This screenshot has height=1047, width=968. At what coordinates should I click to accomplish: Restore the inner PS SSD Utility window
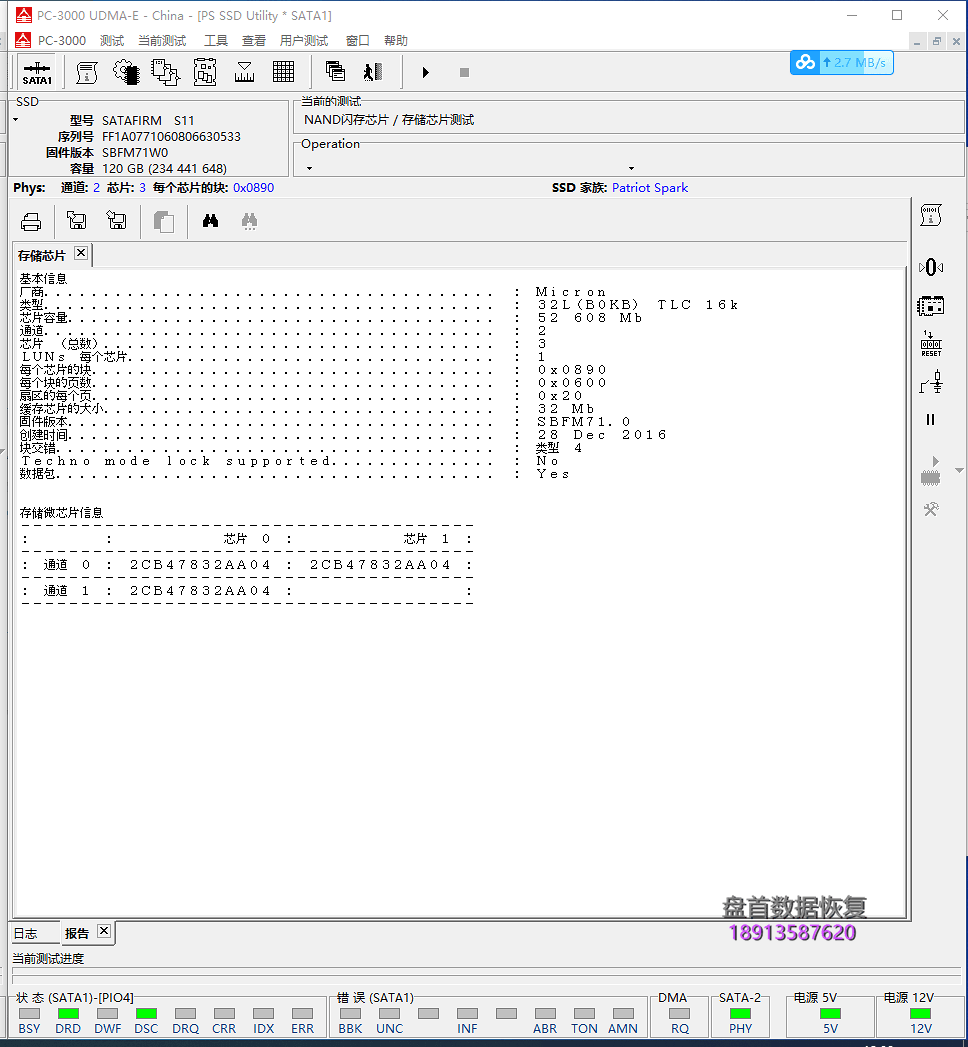[937, 41]
